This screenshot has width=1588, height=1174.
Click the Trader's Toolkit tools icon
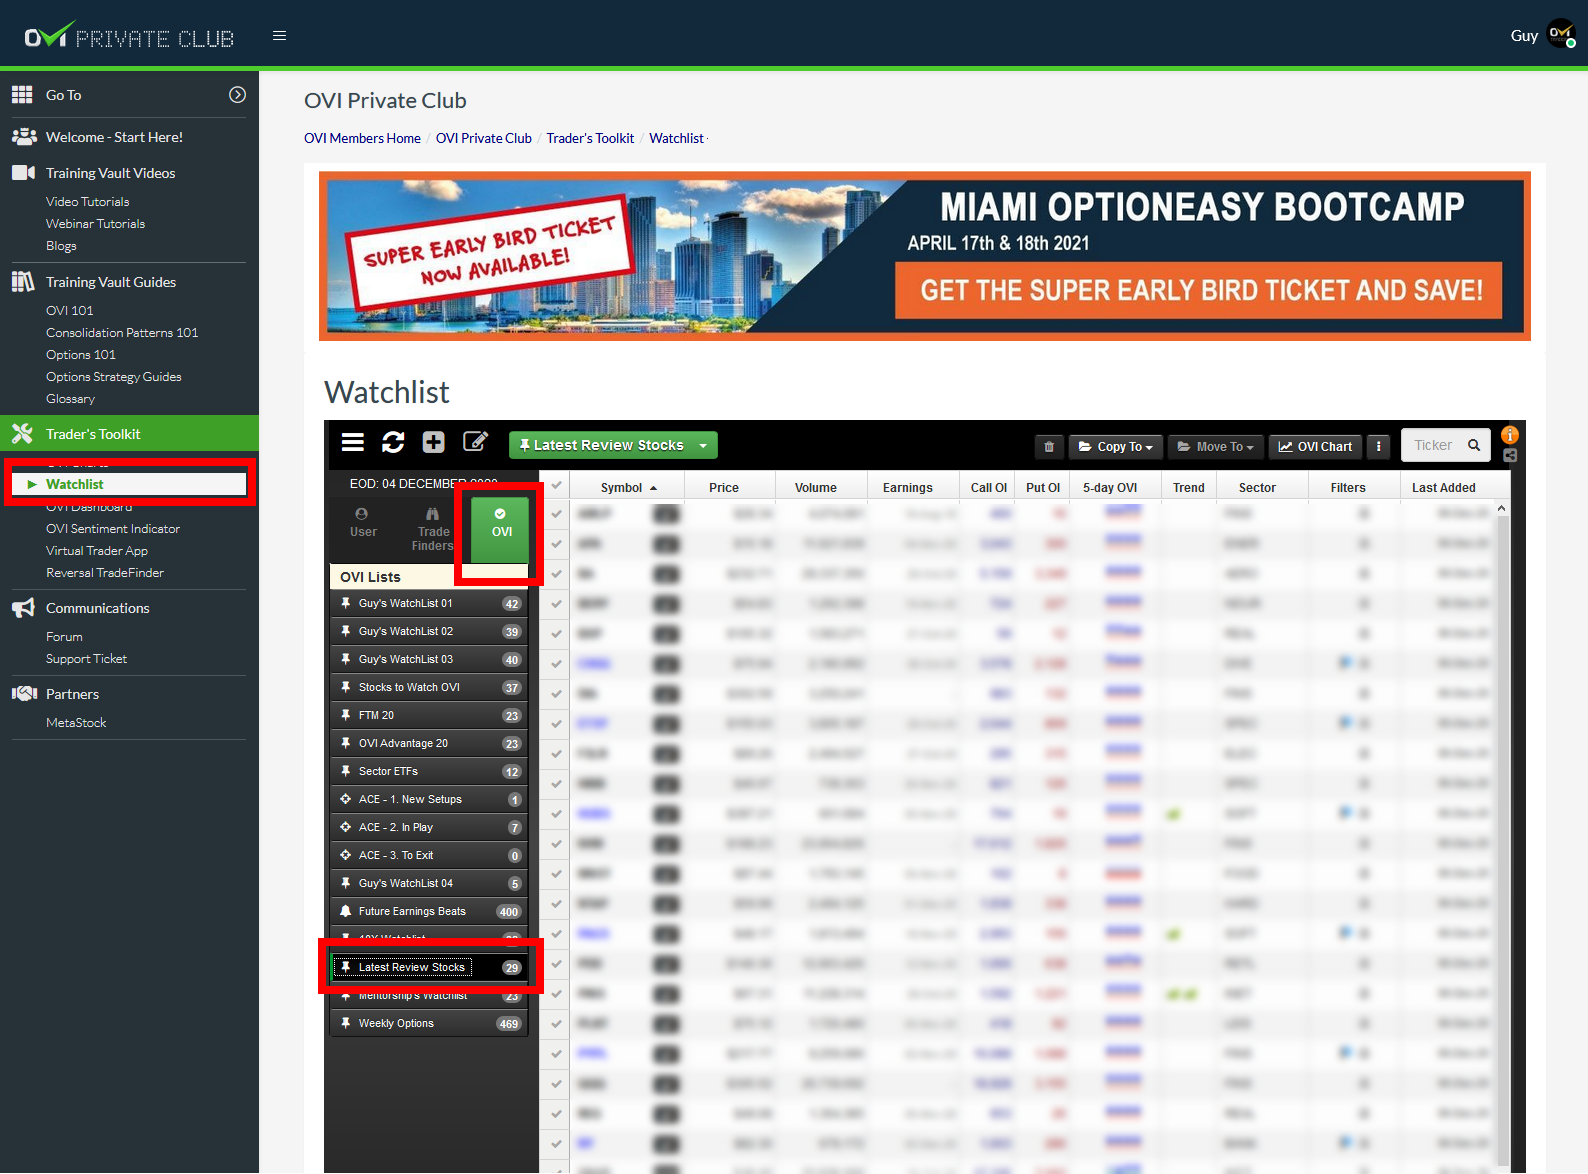pos(22,434)
